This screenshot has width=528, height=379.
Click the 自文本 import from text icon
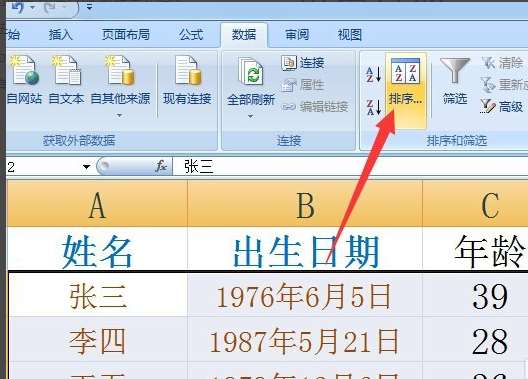[x=66, y=71]
